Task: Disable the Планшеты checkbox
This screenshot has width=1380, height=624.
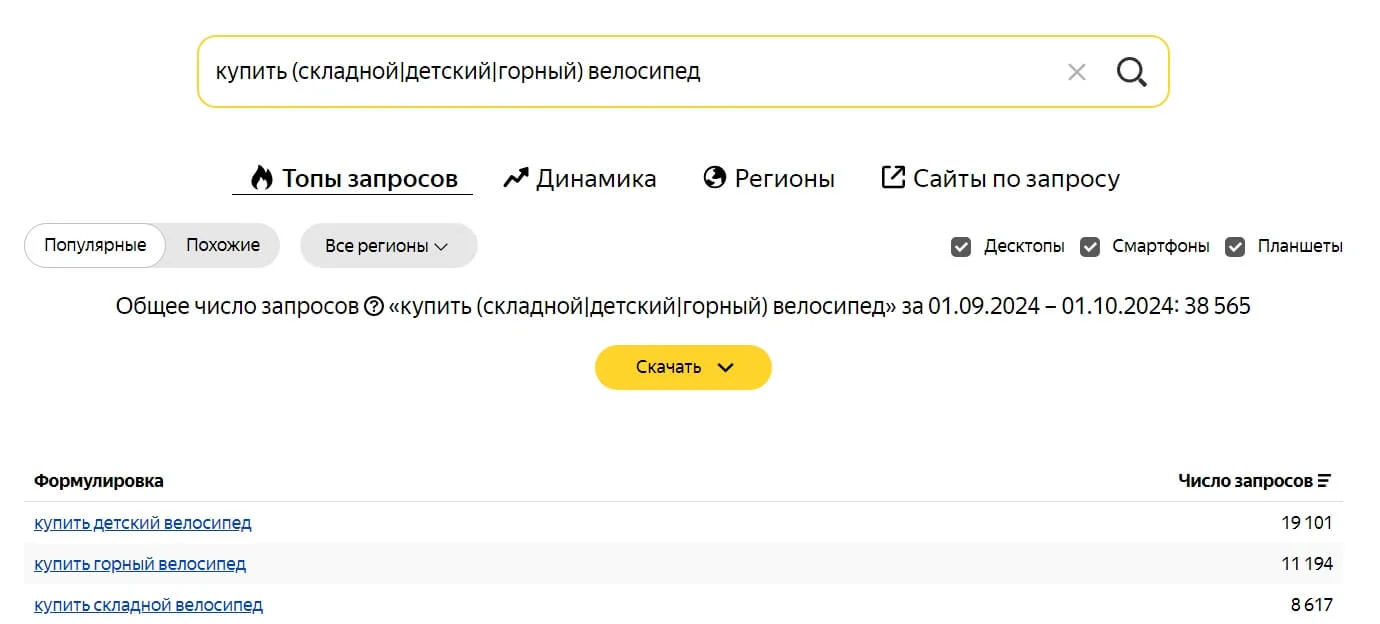Action: pos(1235,247)
